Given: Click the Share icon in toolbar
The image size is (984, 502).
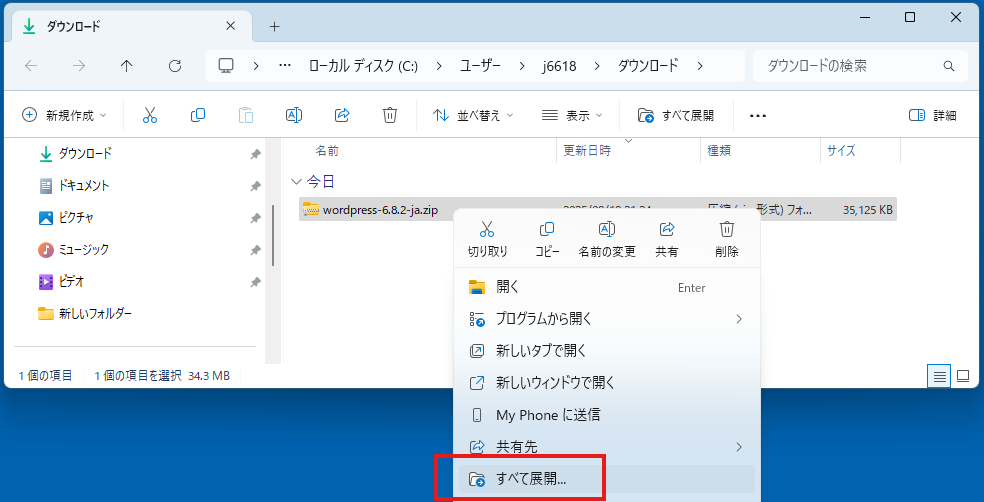Looking at the screenshot, I should point(342,115).
